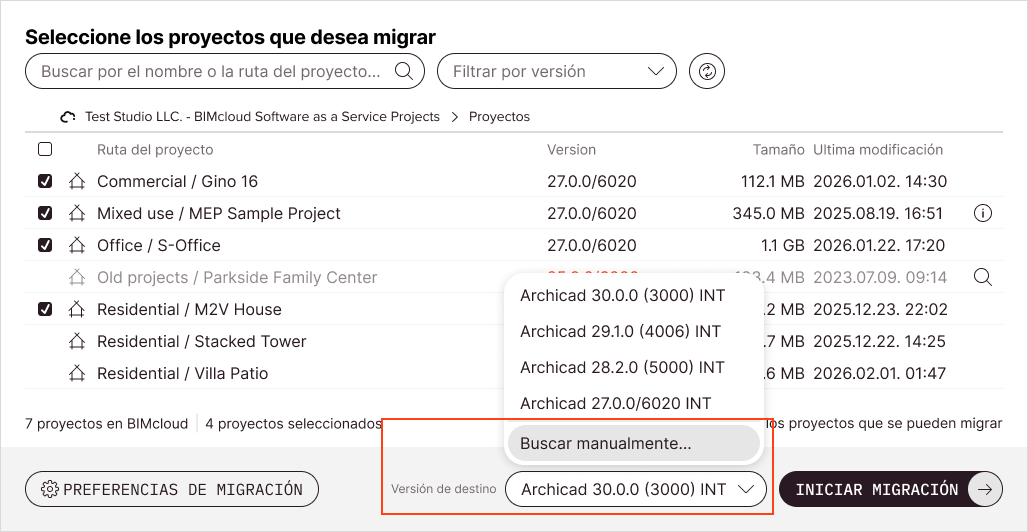Click the date 2026.02.01. 01:47
Screen dimensions: 1028x532
click(x=879, y=373)
